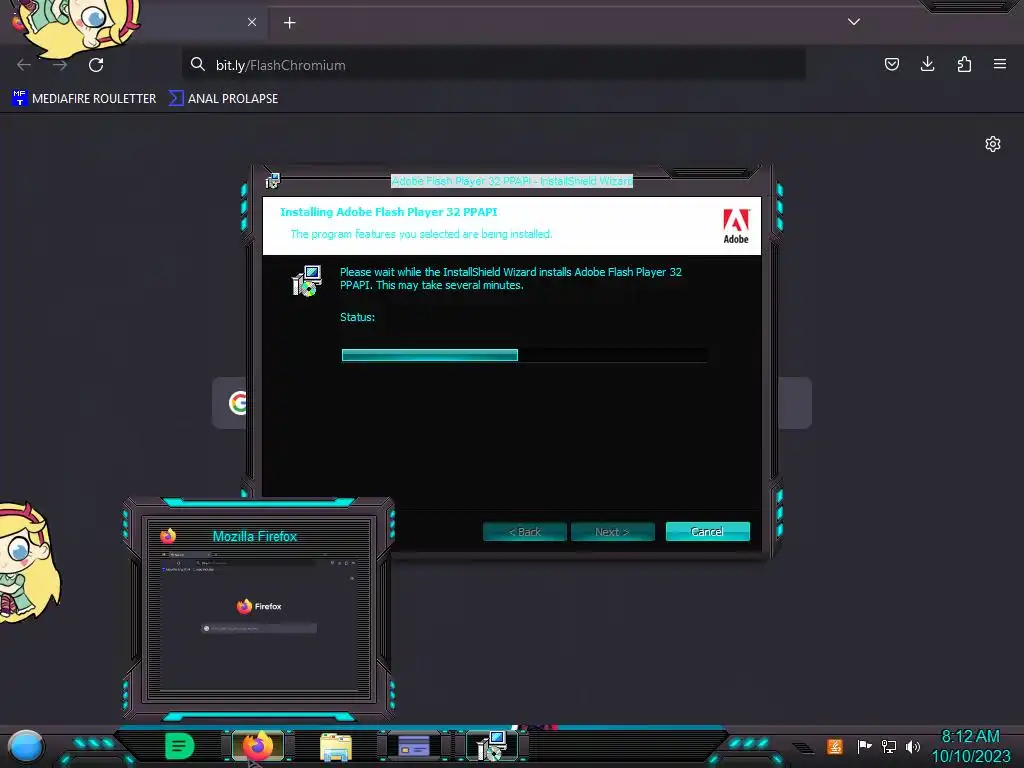The image size is (1024, 768).
Task: Open the Firefox hamburger menu
Action: tap(1000, 64)
